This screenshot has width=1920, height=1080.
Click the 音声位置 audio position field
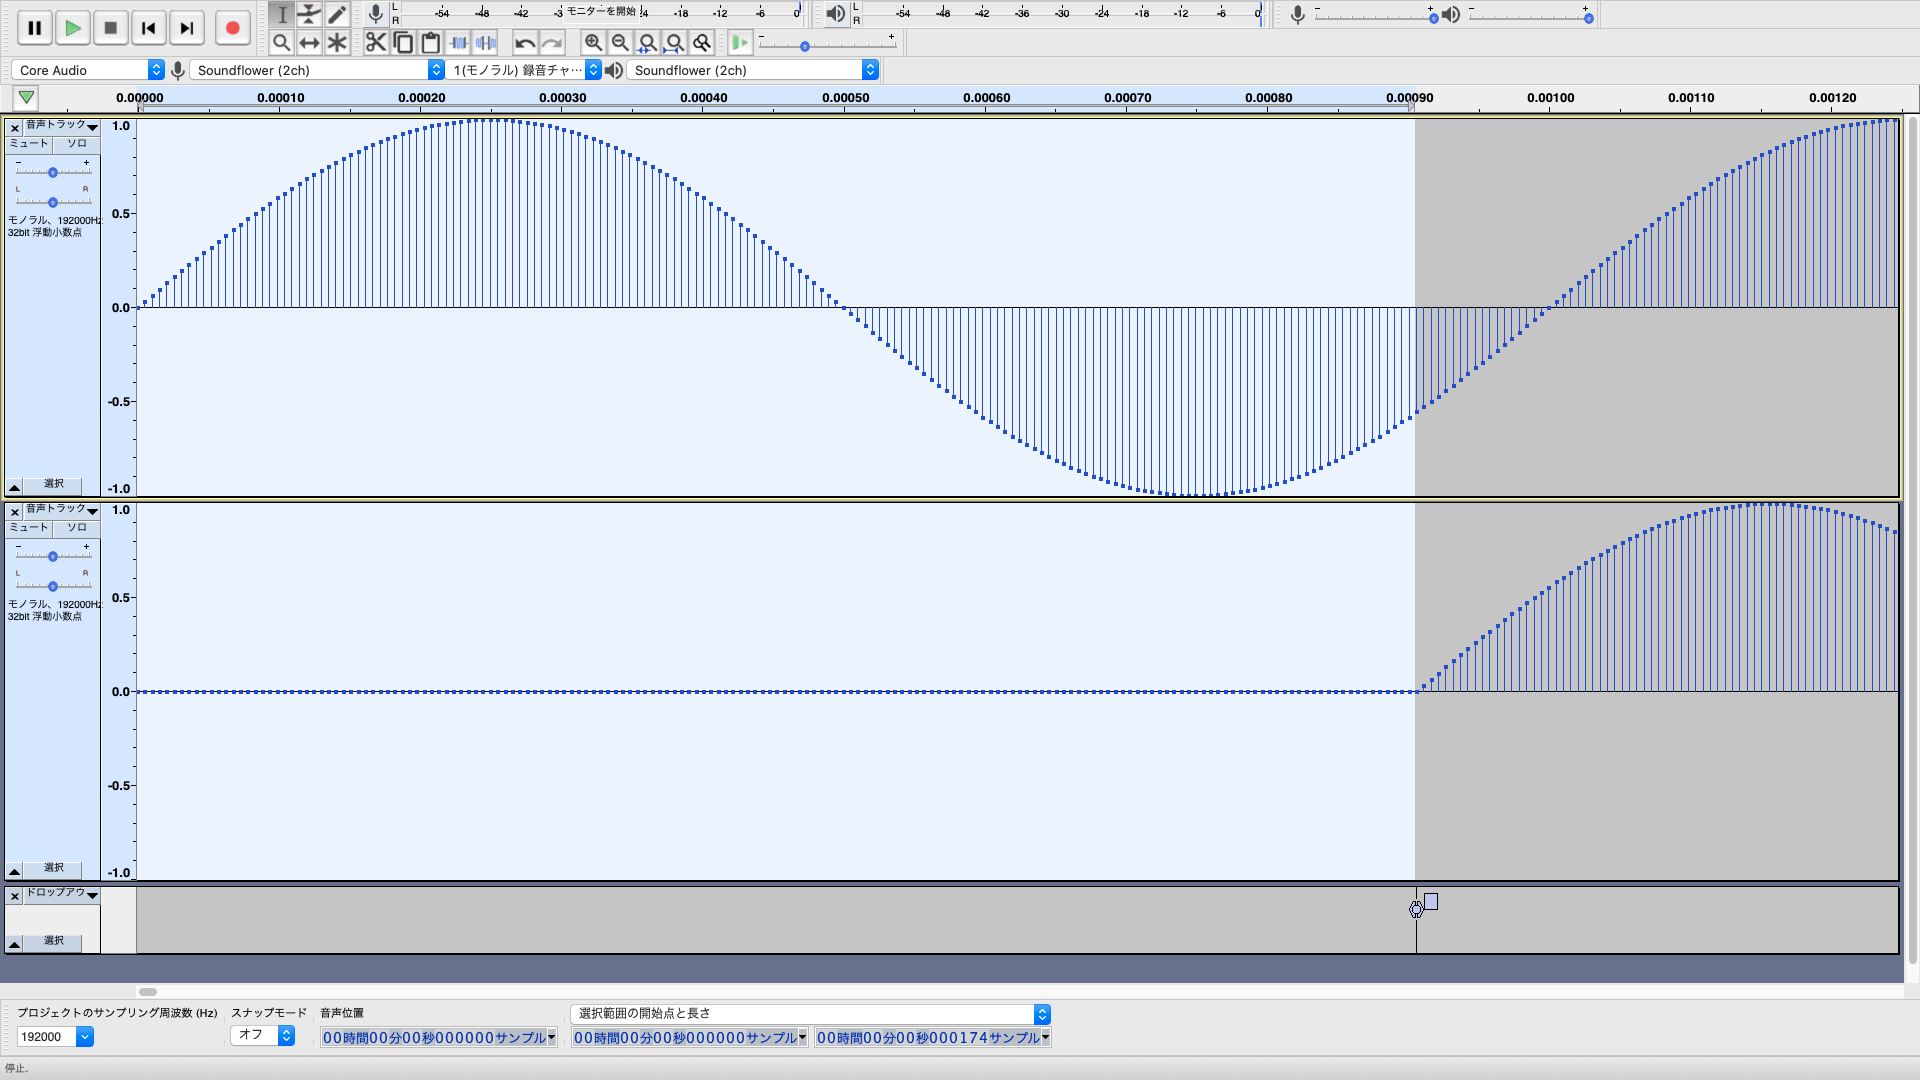point(439,1038)
